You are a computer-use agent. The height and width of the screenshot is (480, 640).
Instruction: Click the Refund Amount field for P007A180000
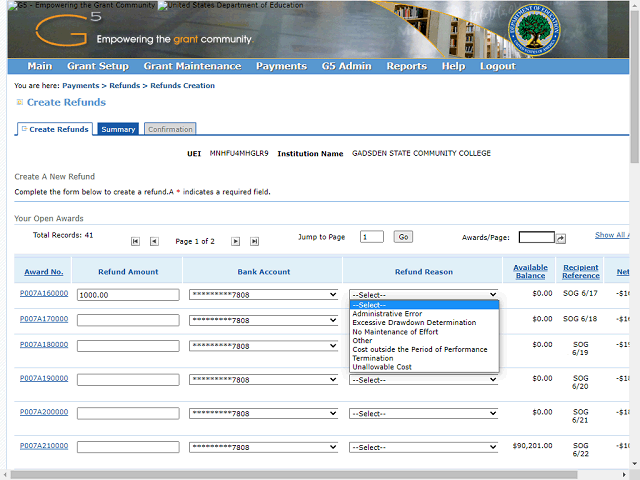(129, 346)
